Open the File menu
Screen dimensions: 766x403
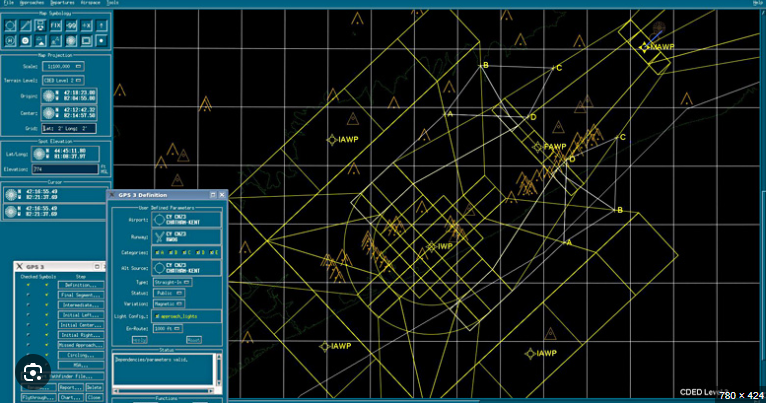pyautogui.click(x=8, y=2)
